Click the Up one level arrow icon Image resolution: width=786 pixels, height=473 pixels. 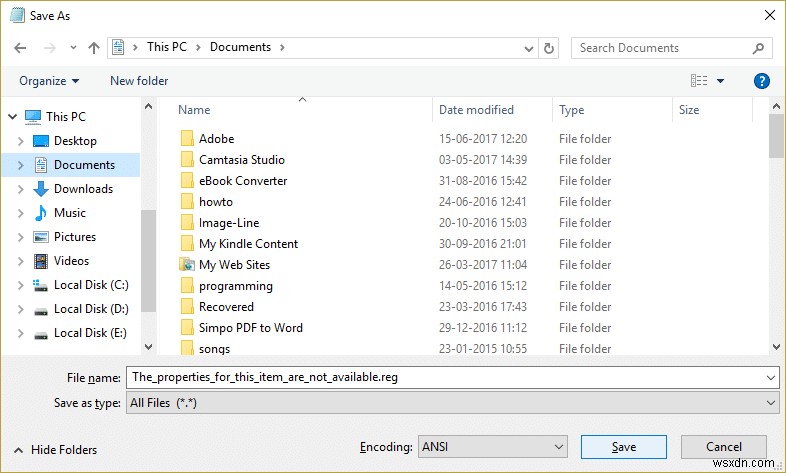point(94,47)
